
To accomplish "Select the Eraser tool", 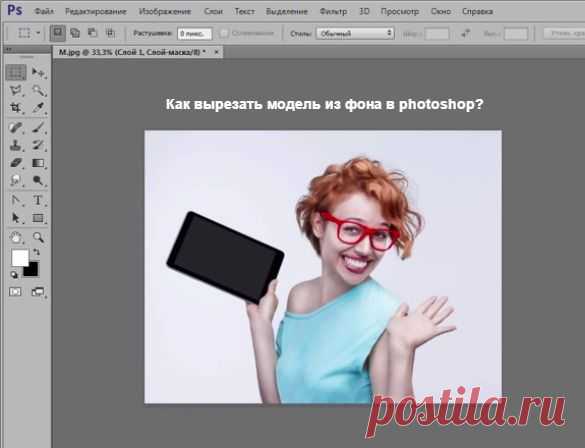I will 16,163.
